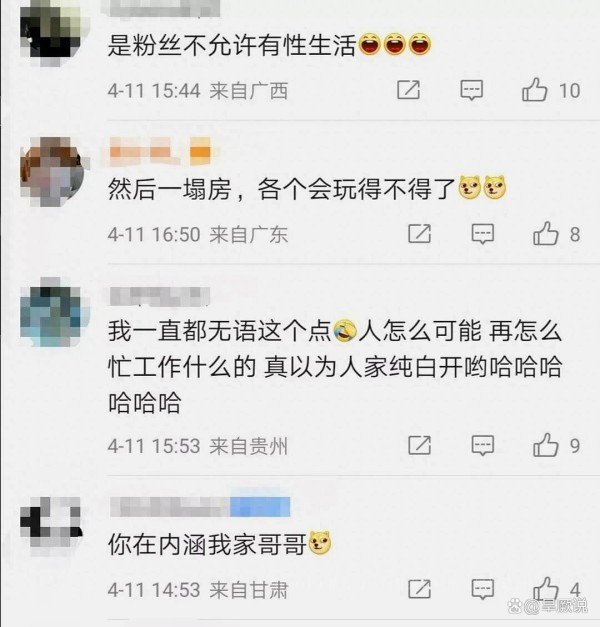The height and width of the screenshot is (627, 600).
Task: Like the comment from 甘肃
Action: [546, 588]
